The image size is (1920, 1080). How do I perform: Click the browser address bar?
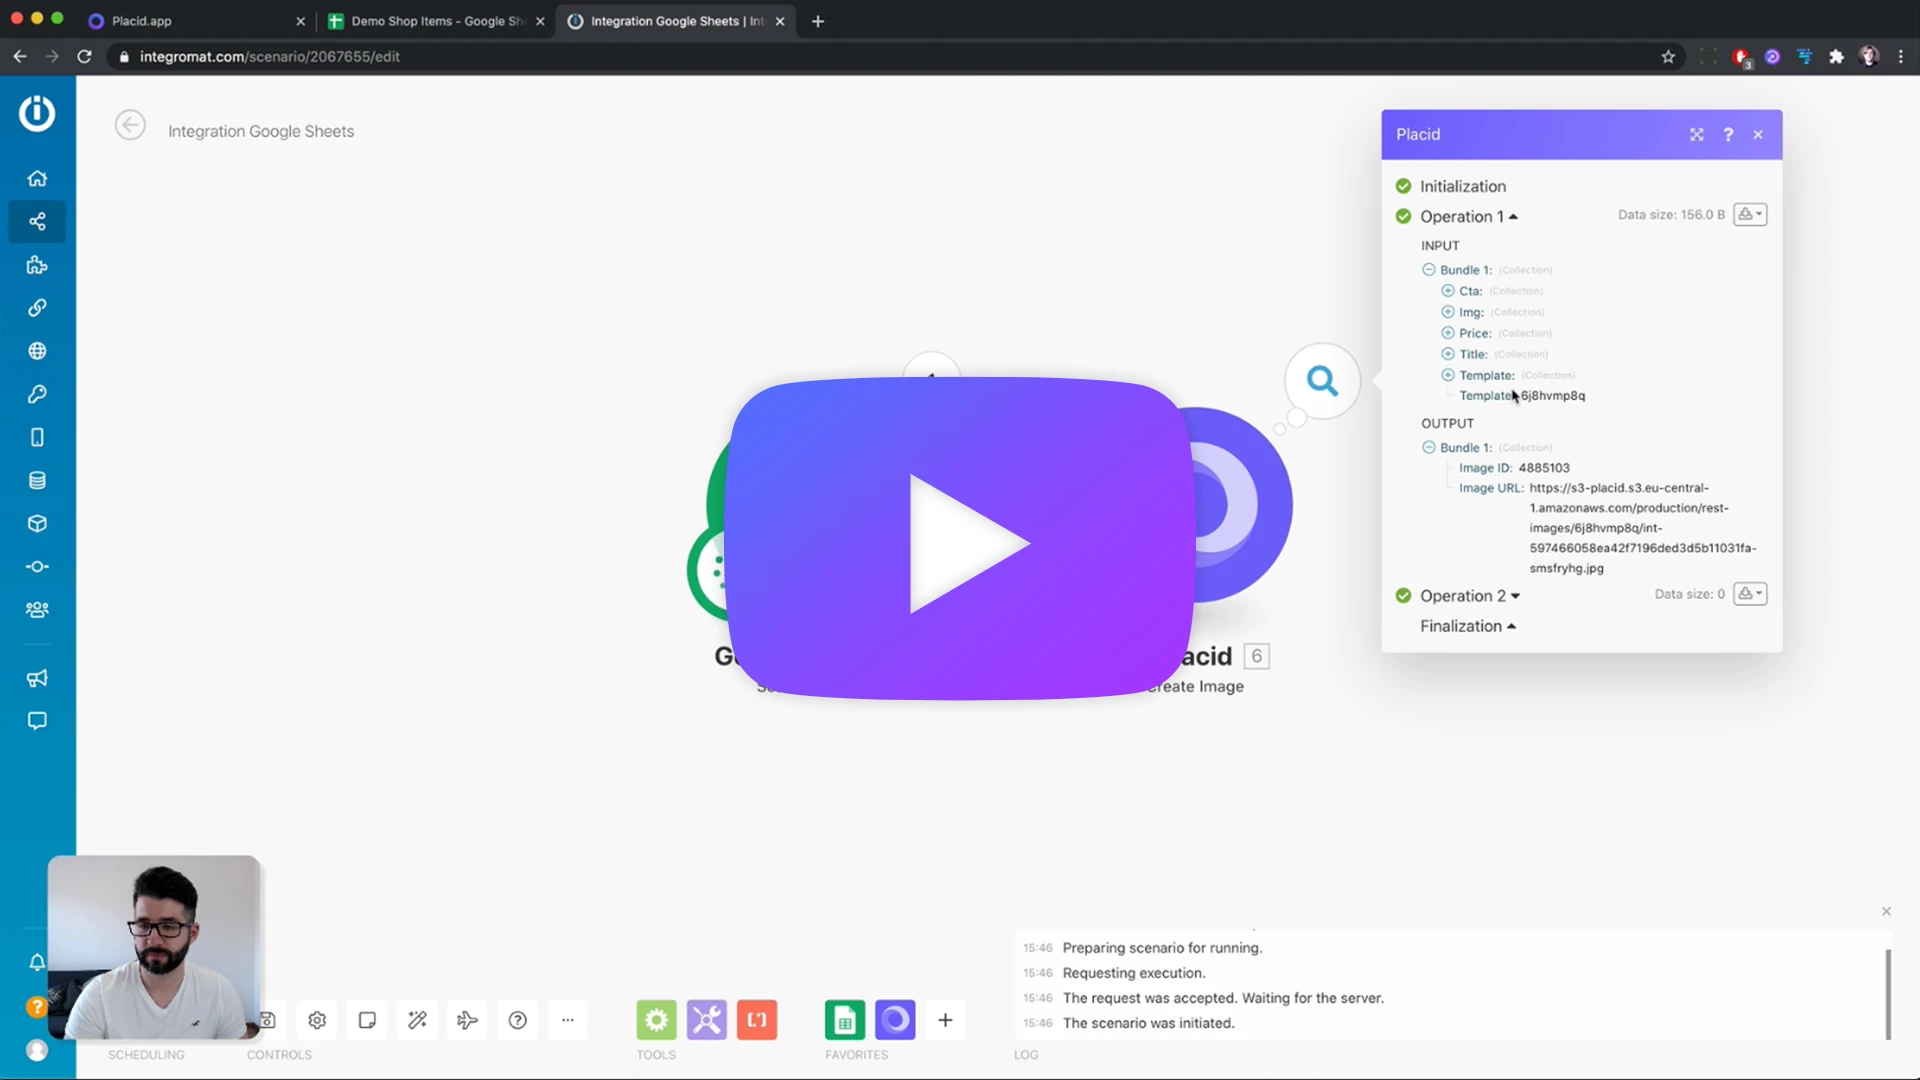[880, 57]
